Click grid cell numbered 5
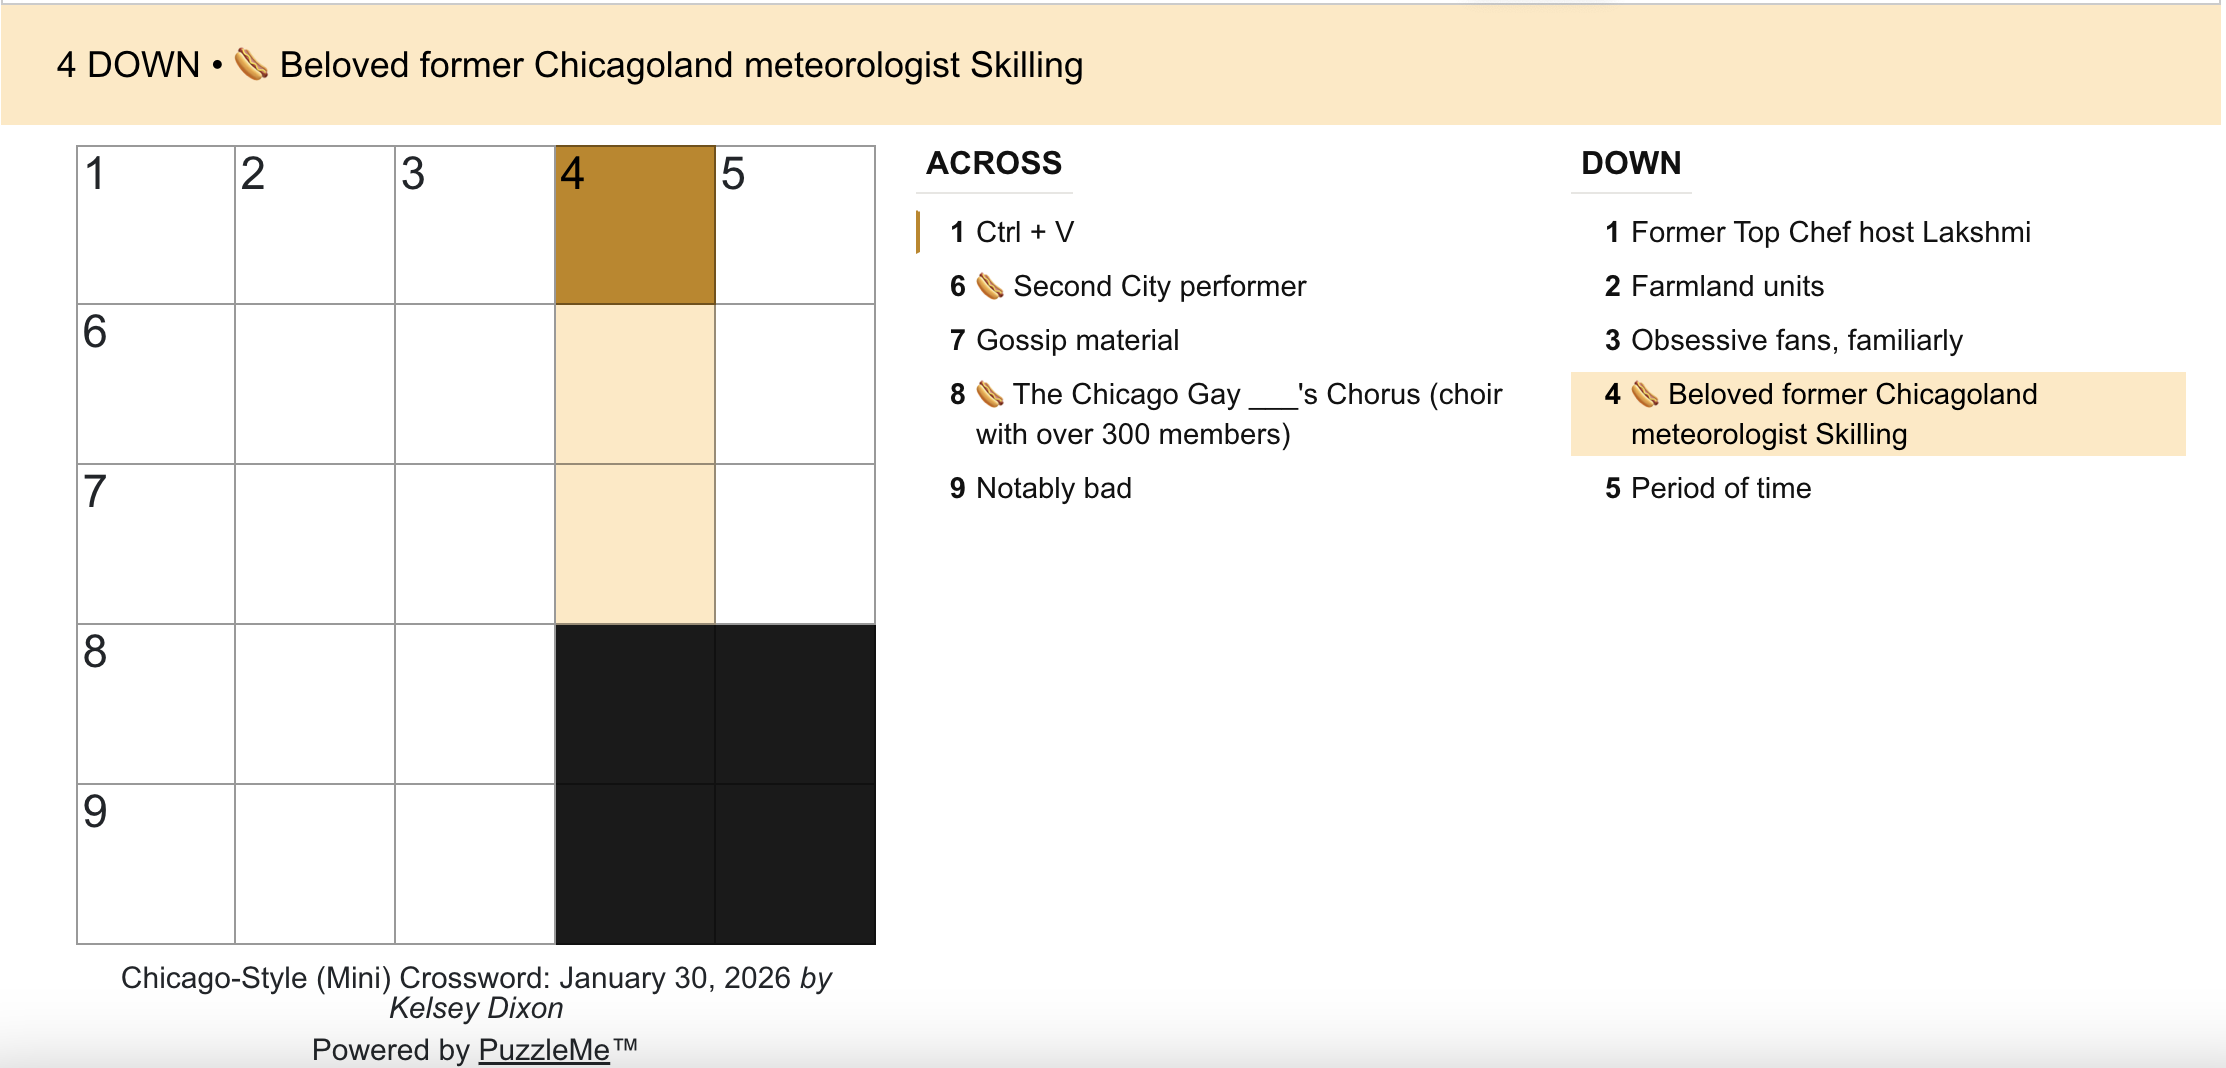Image resolution: width=2226 pixels, height=1068 pixels. pyautogui.click(x=795, y=226)
